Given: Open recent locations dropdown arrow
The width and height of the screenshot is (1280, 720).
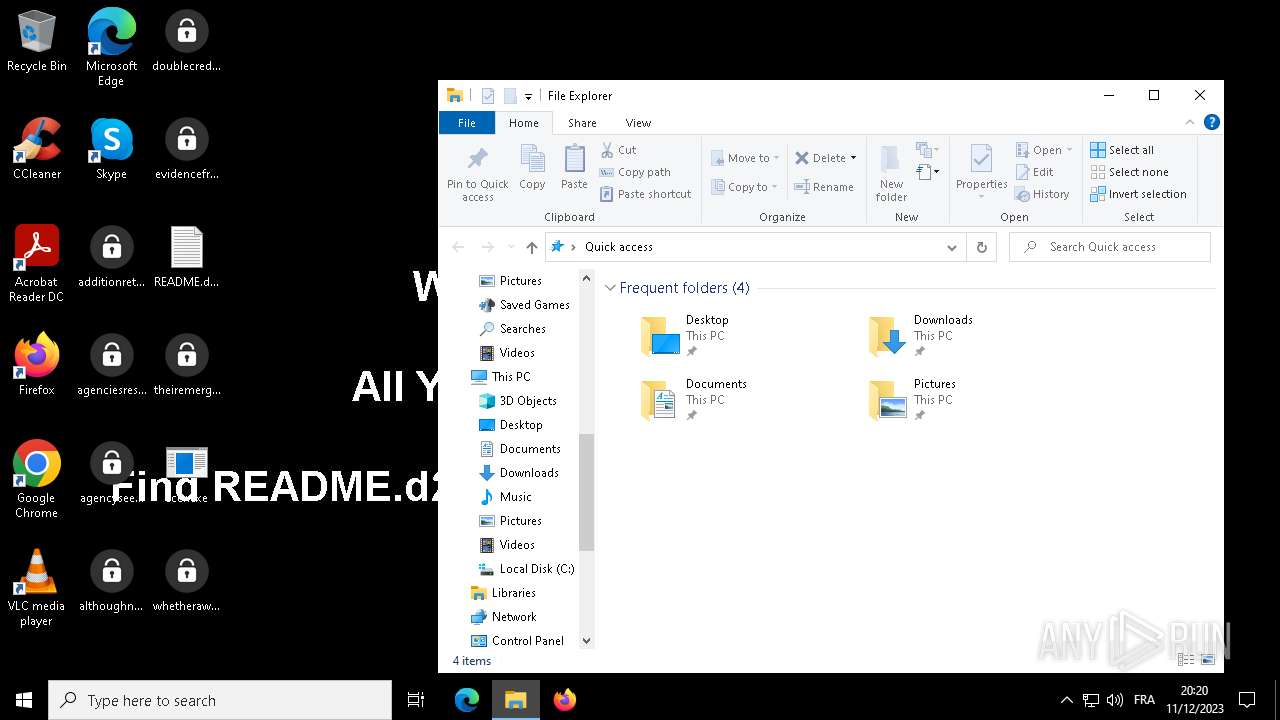Looking at the screenshot, I should 511,247.
